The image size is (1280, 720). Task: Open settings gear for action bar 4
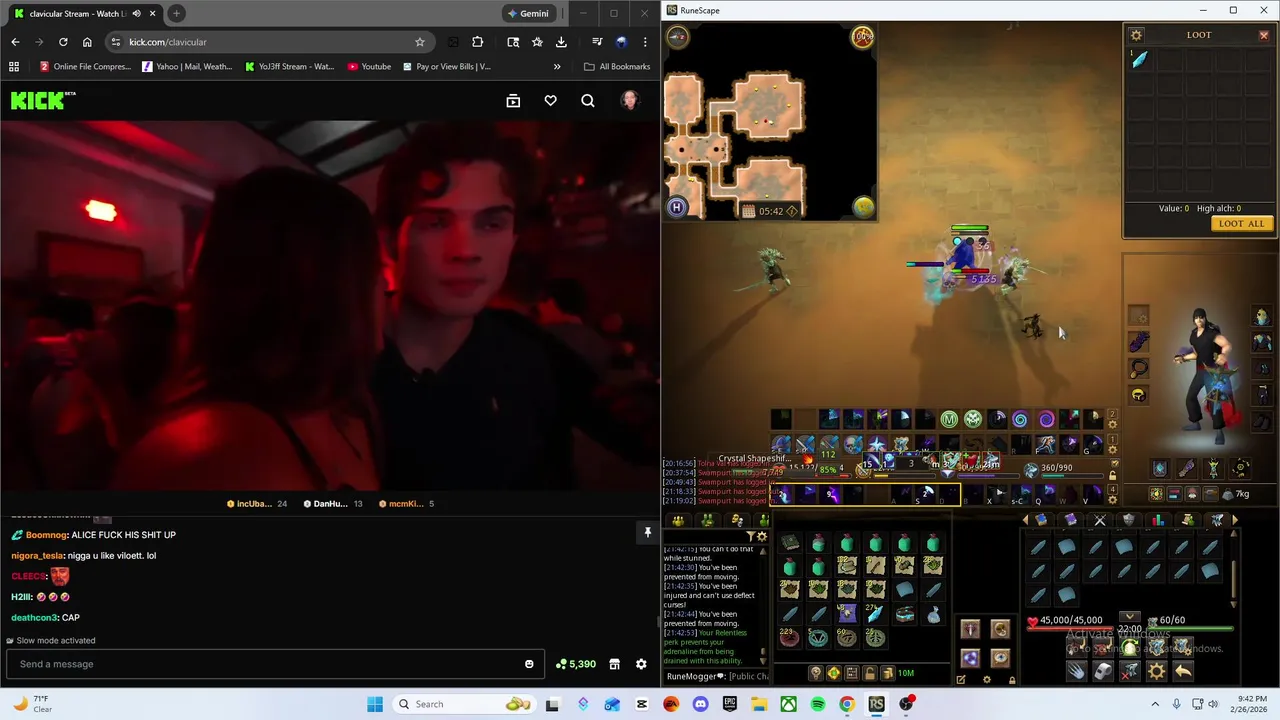coord(1112,500)
